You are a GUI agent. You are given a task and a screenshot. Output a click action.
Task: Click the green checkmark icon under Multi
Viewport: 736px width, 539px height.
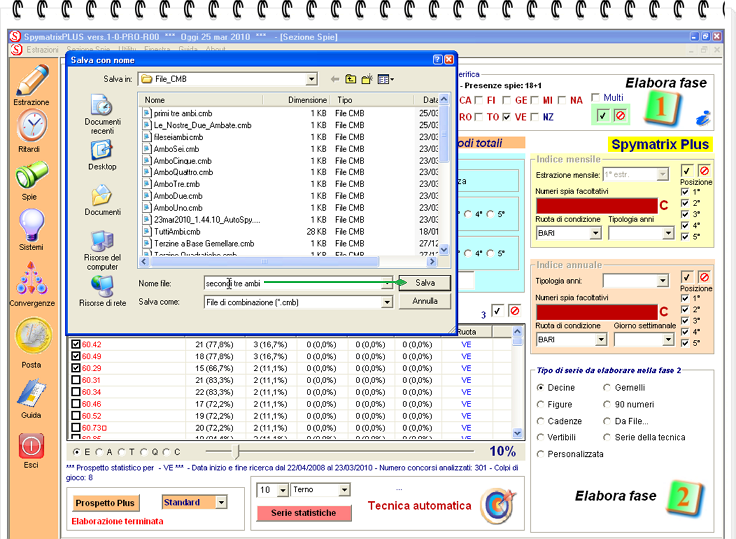click(x=603, y=116)
